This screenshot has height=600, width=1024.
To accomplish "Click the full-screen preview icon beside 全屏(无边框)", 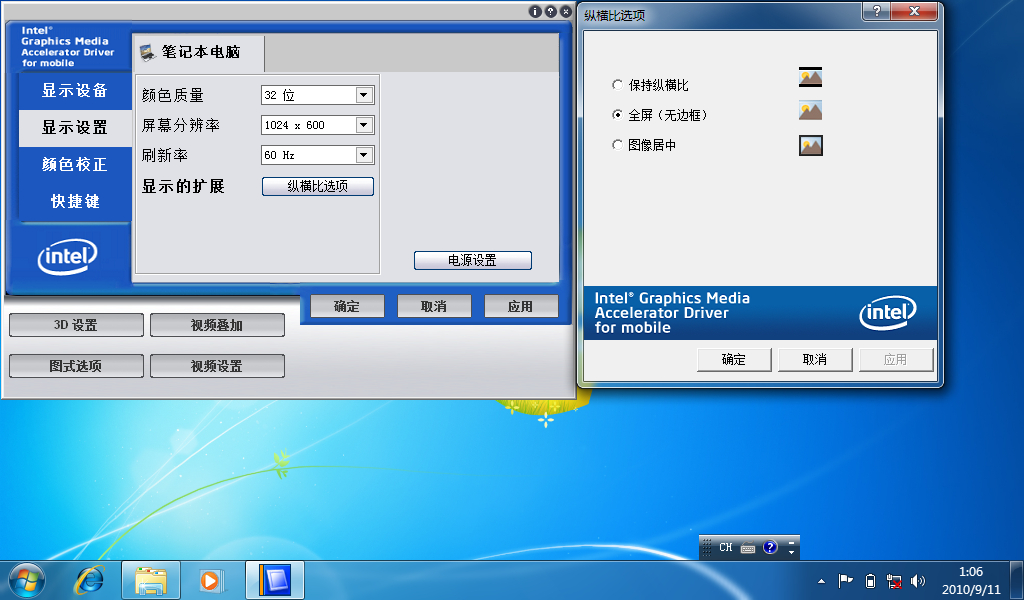I will tap(810, 110).
